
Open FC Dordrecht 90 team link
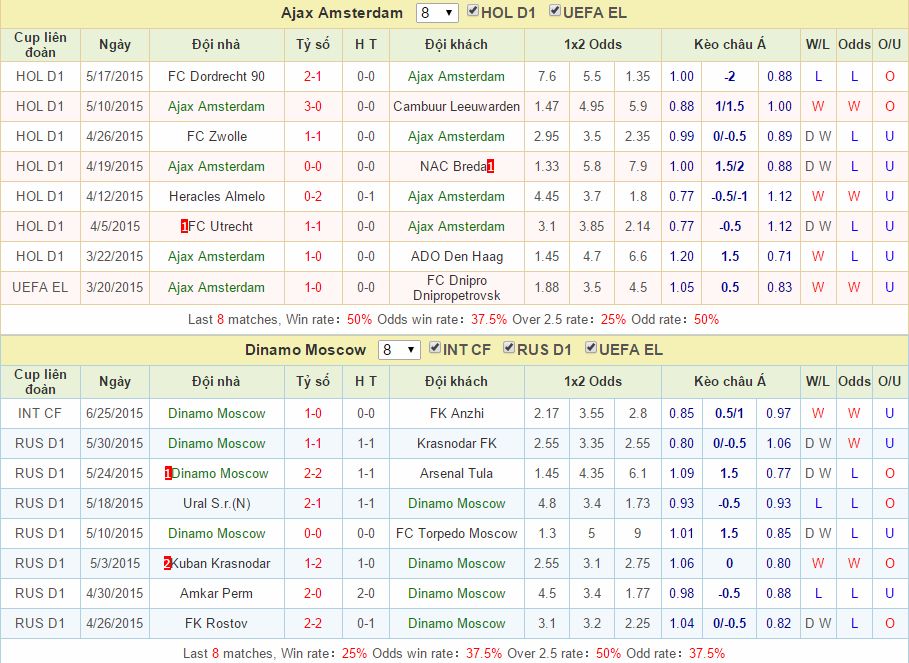pos(216,76)
